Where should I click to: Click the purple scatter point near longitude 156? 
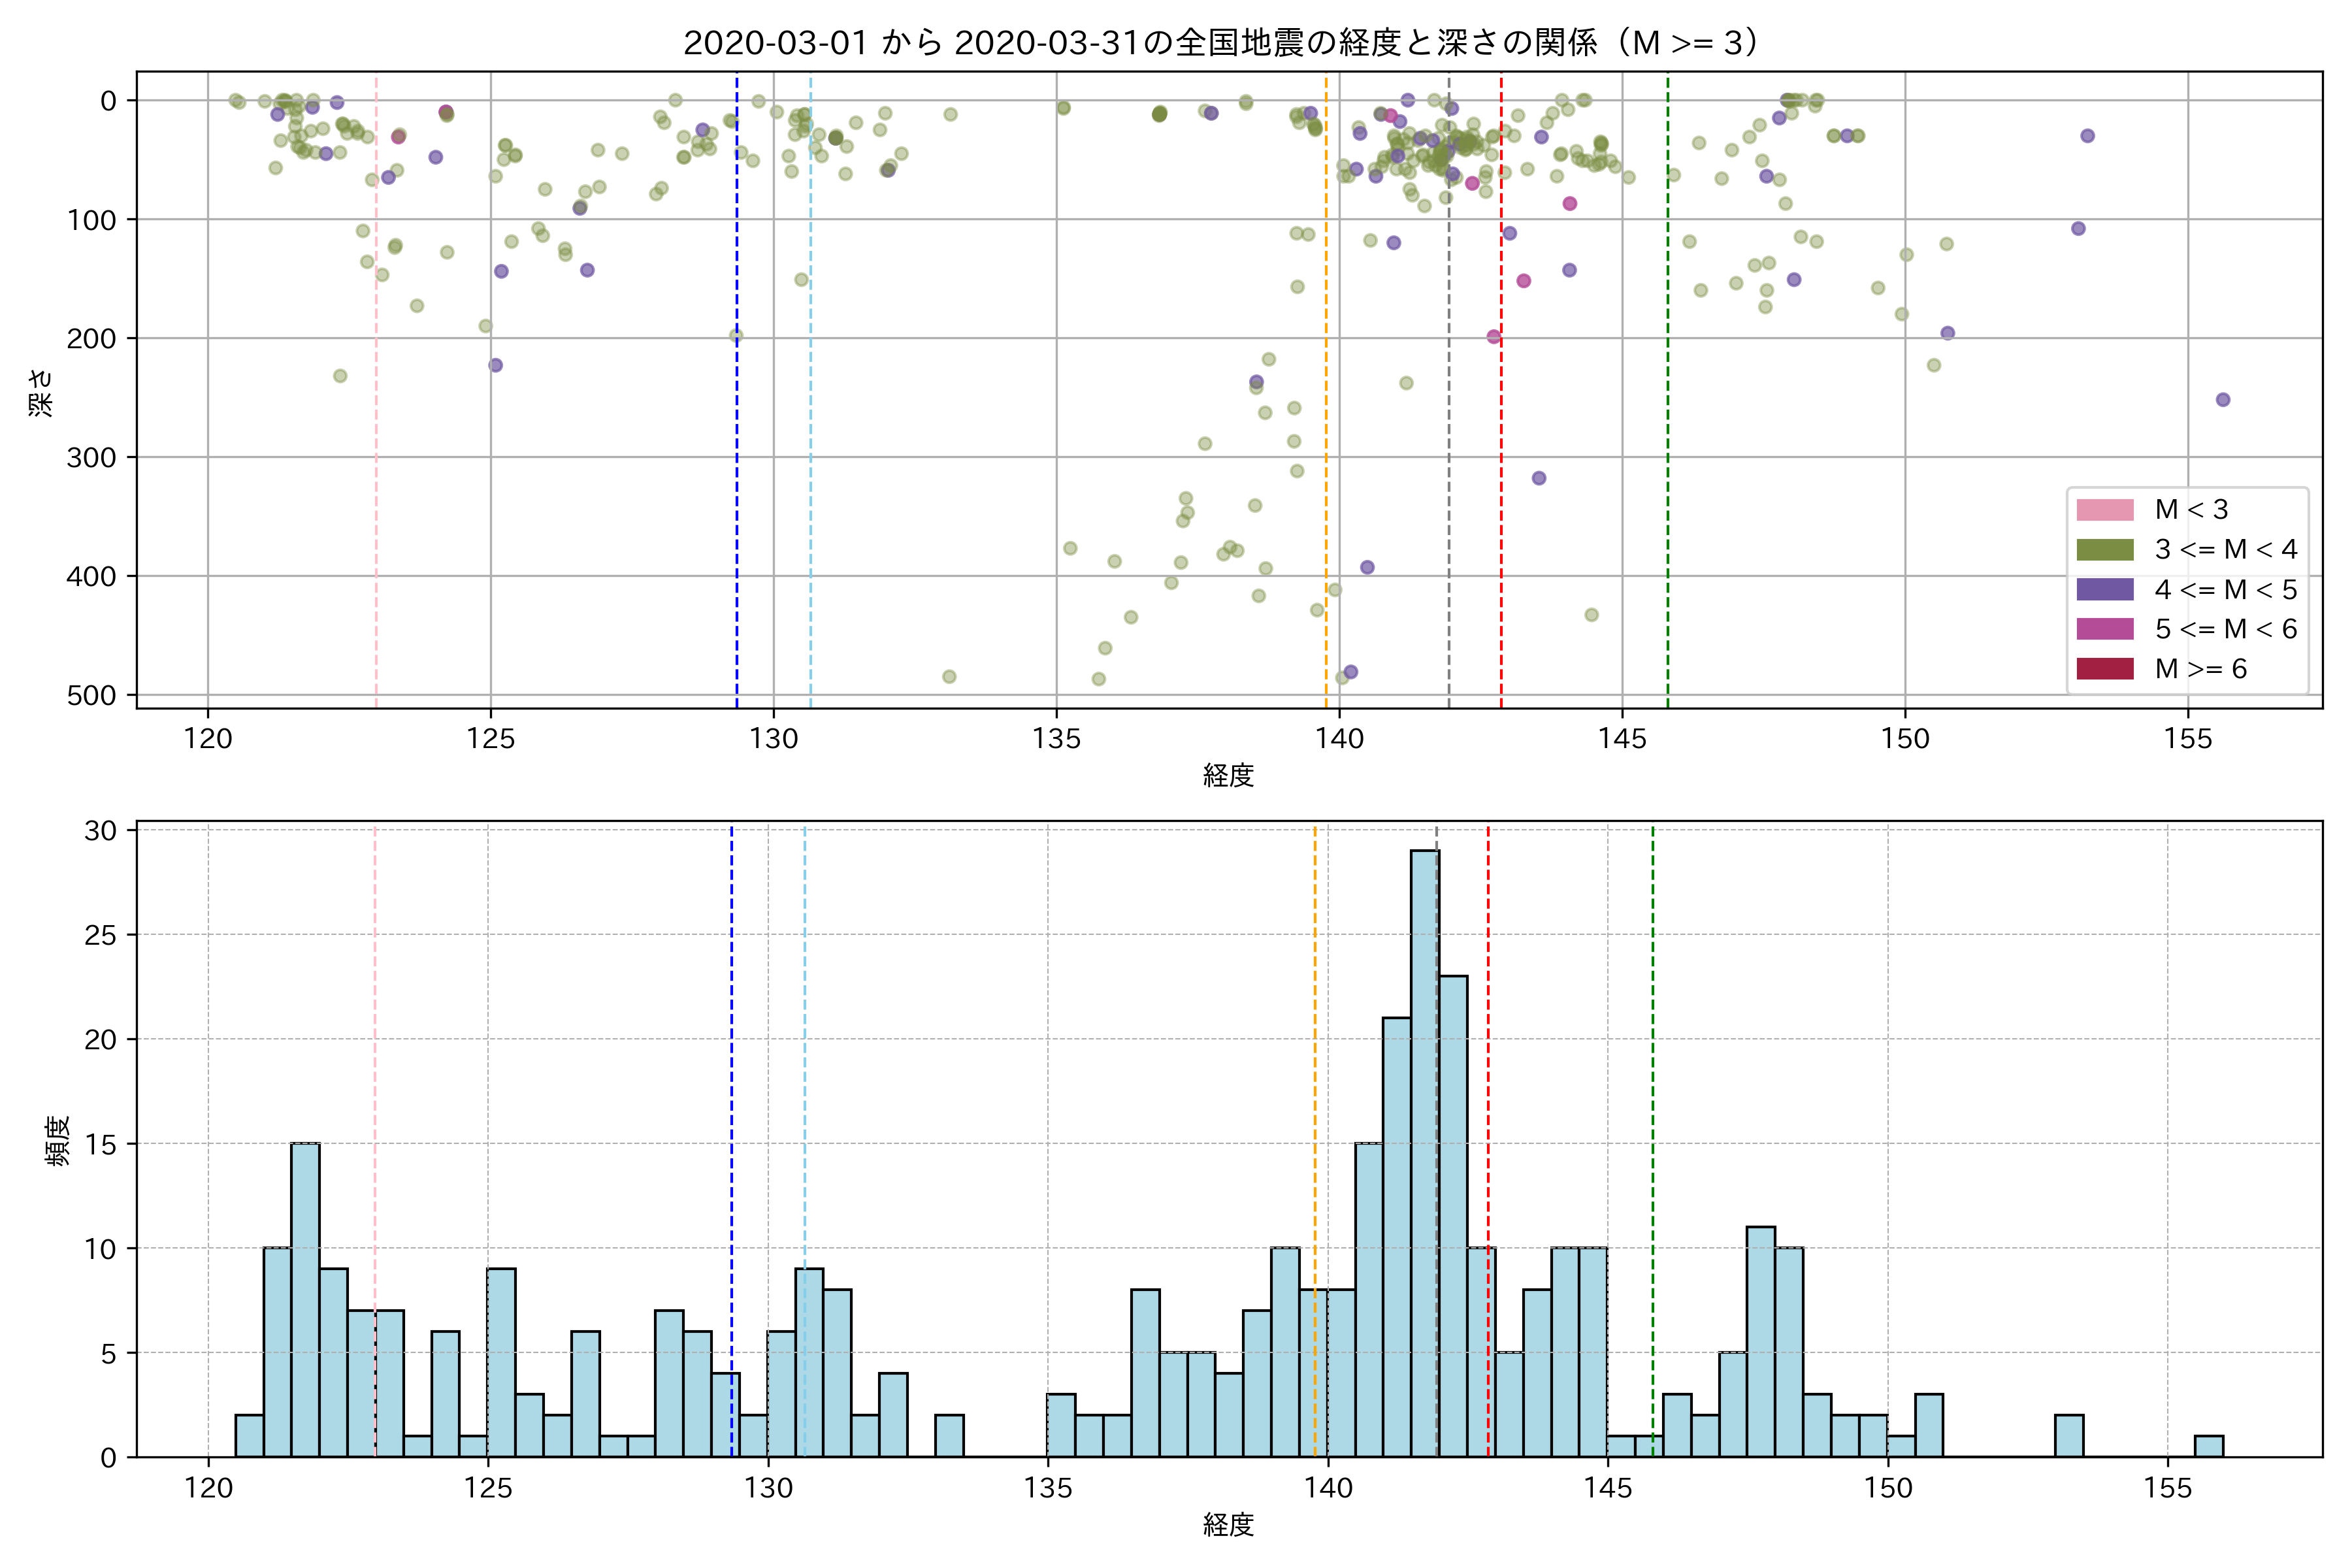pos(2222,400)
